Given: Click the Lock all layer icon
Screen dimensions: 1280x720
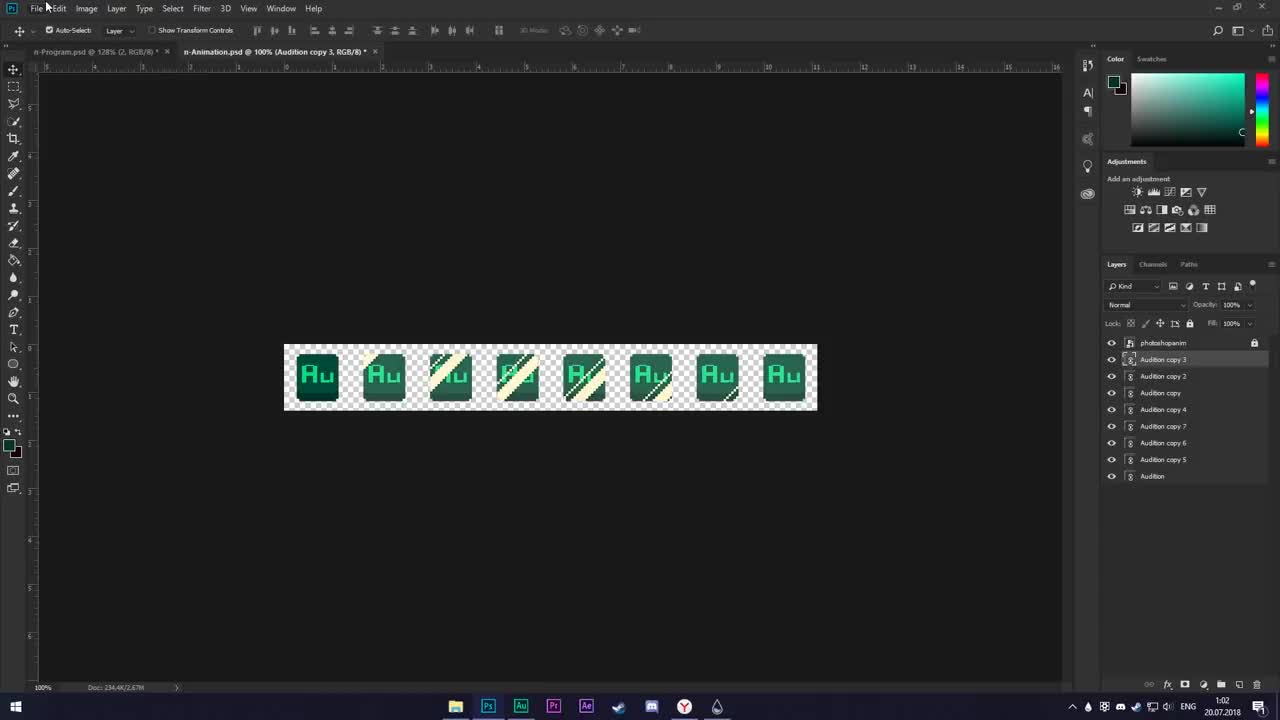Looking at the screenshot, I should (1189, 323).
